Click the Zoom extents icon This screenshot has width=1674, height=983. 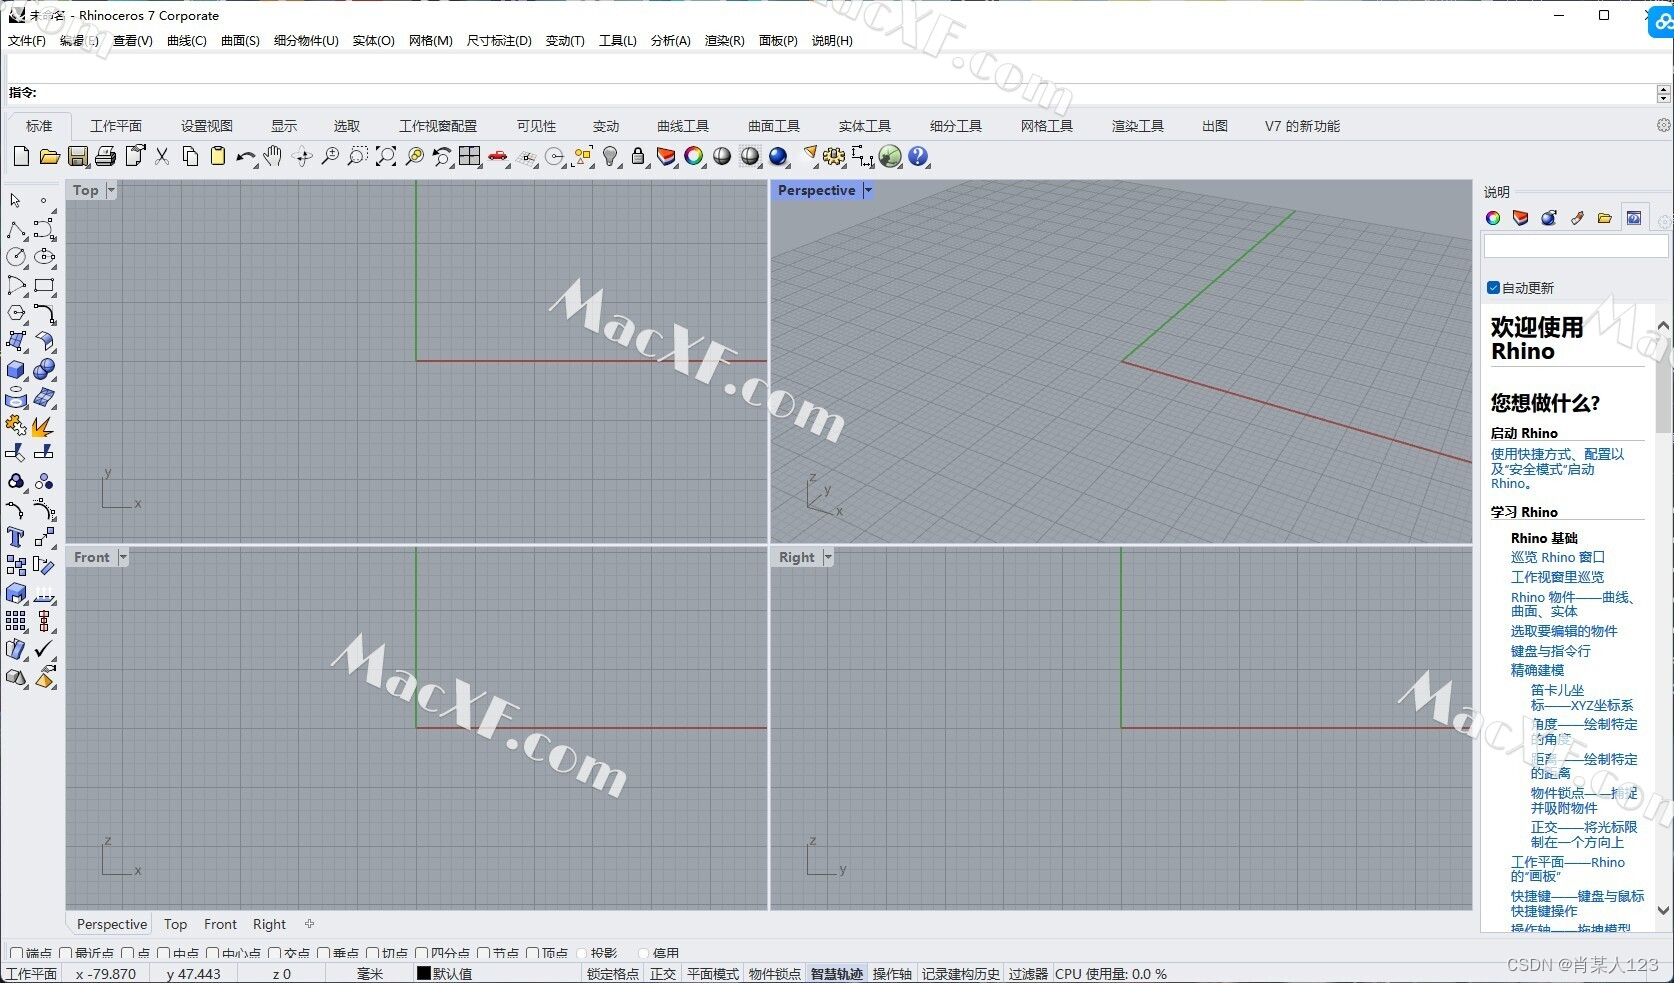(x=385, y=156)
